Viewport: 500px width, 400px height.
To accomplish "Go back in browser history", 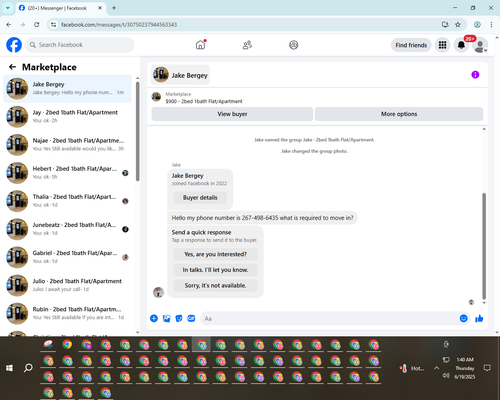I will click(9, 25).
